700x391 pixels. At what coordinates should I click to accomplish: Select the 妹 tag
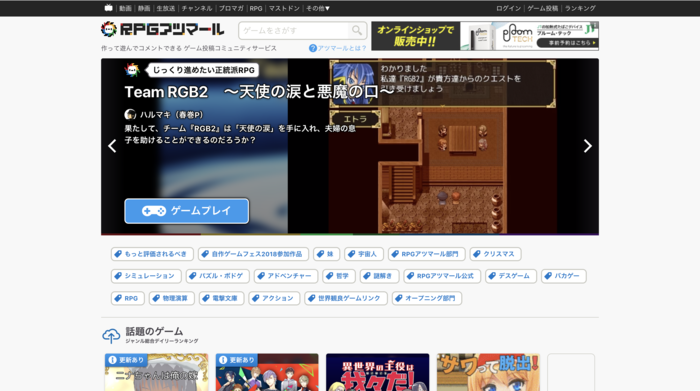pyautogui.click(x=326, y=254)
